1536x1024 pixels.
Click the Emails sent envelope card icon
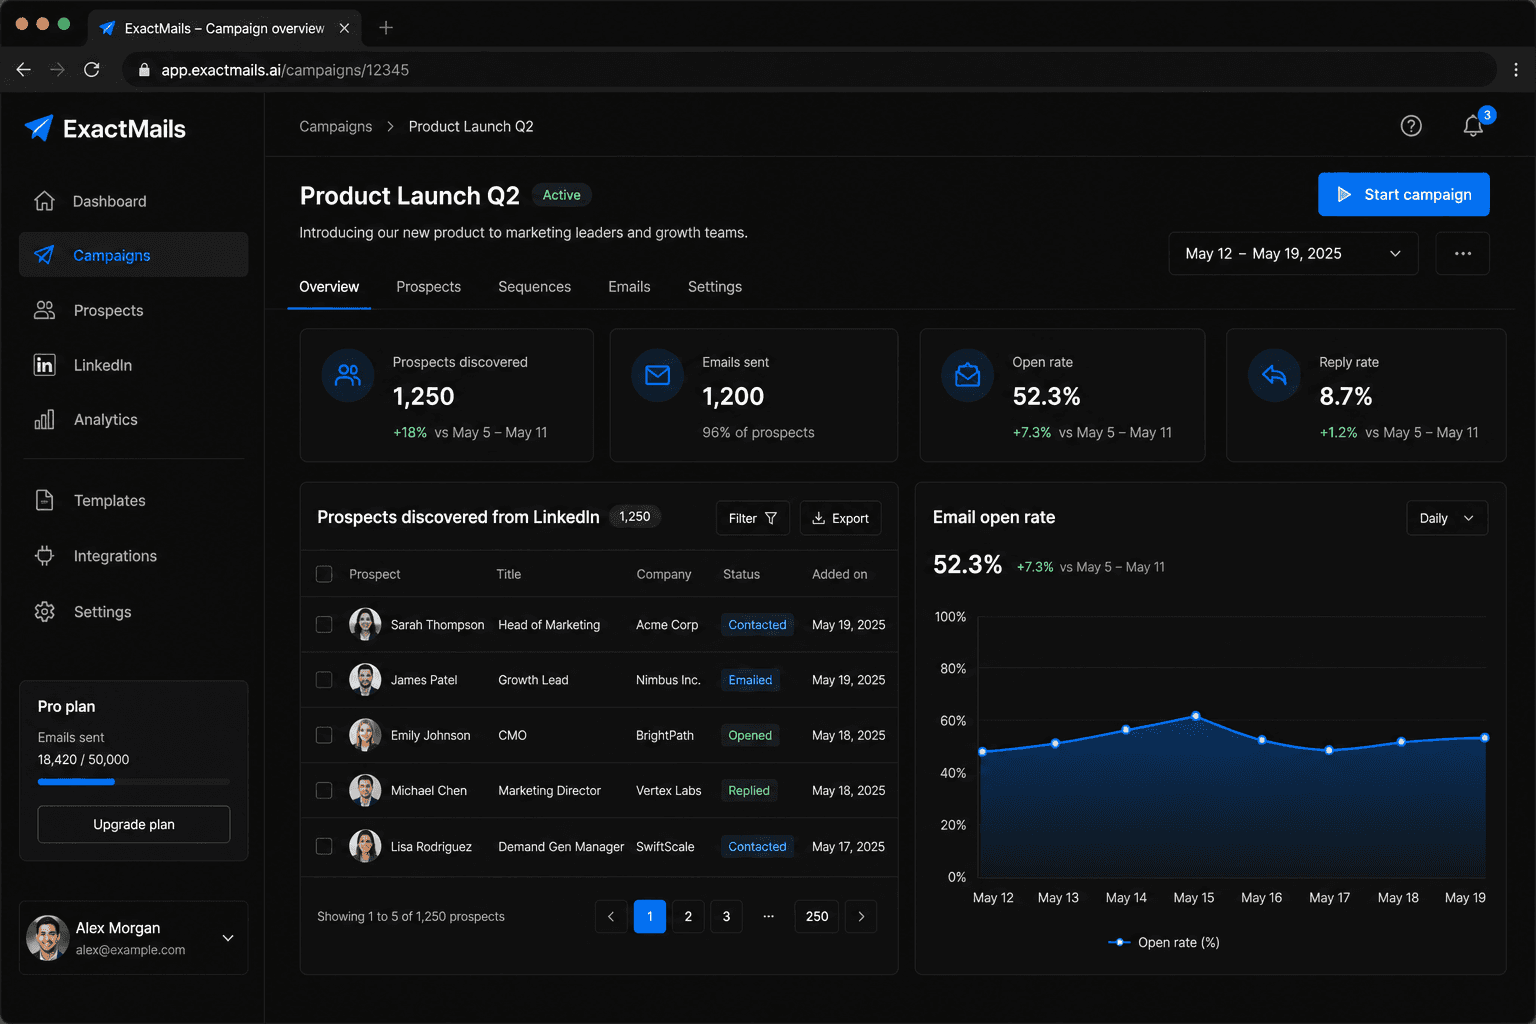click(657, 376)
